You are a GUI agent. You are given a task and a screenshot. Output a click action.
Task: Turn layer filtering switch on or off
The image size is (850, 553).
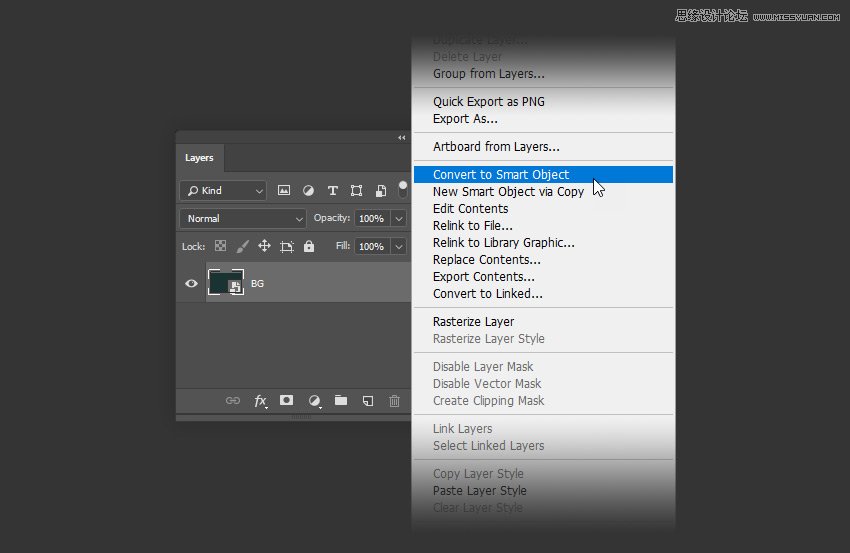(x=403, y=188)
